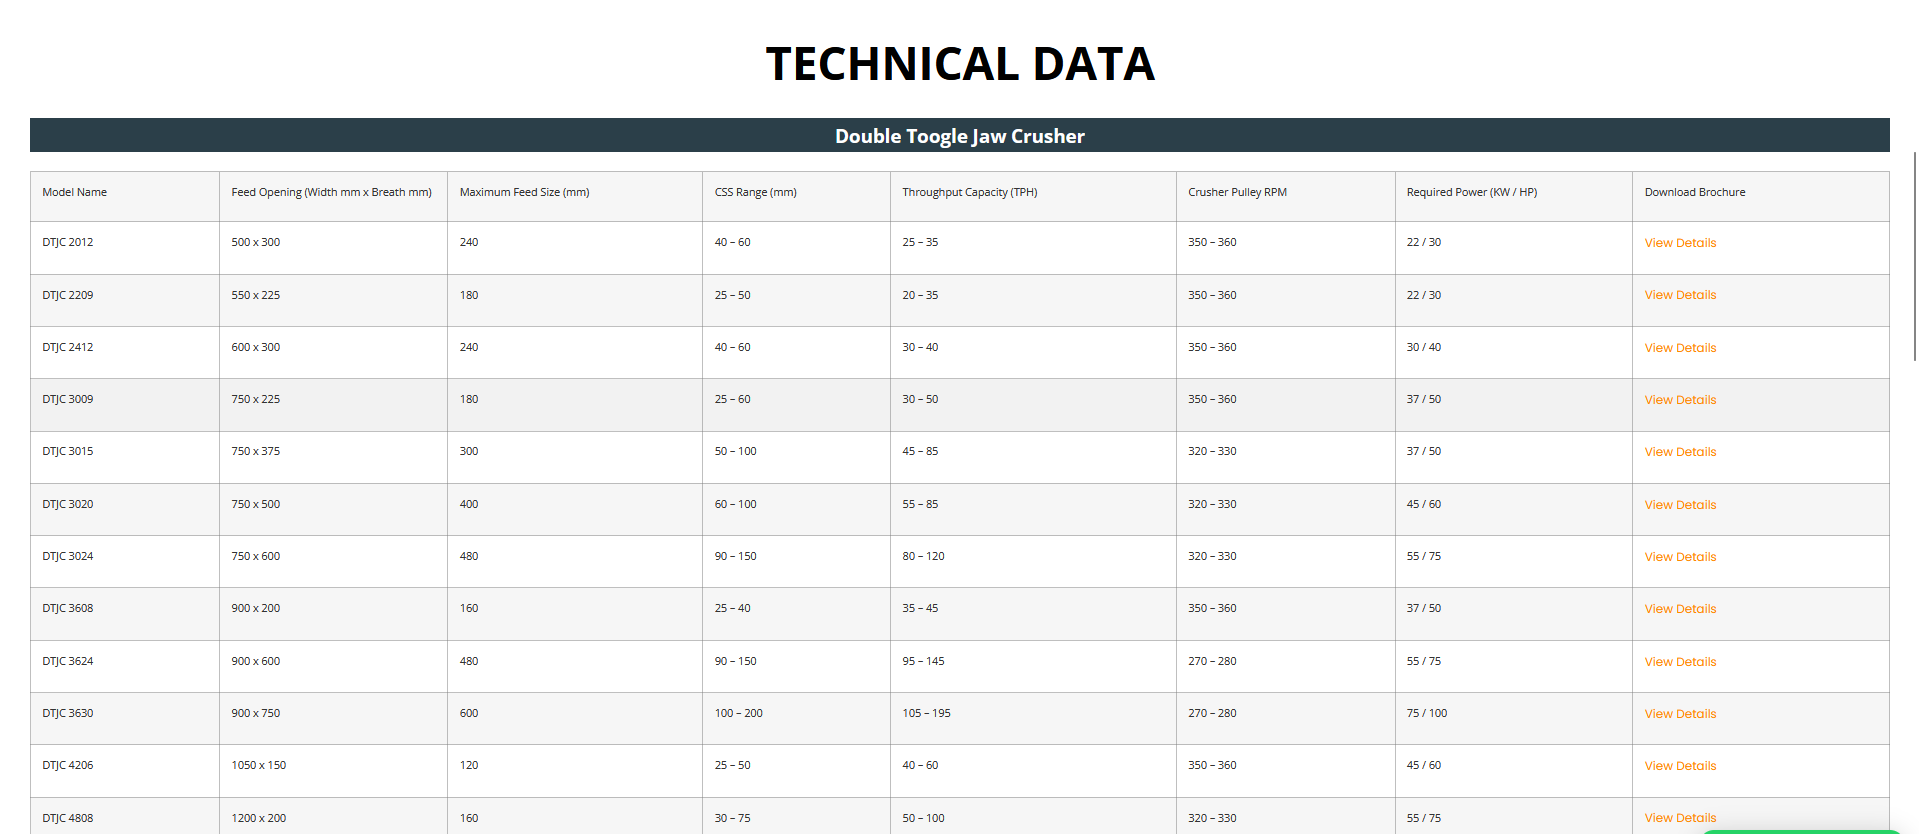1919x834 pixels.
Task: Click the page vertical scrollbar thumb
Action: pyautogui.click(x=1914, y=255)
